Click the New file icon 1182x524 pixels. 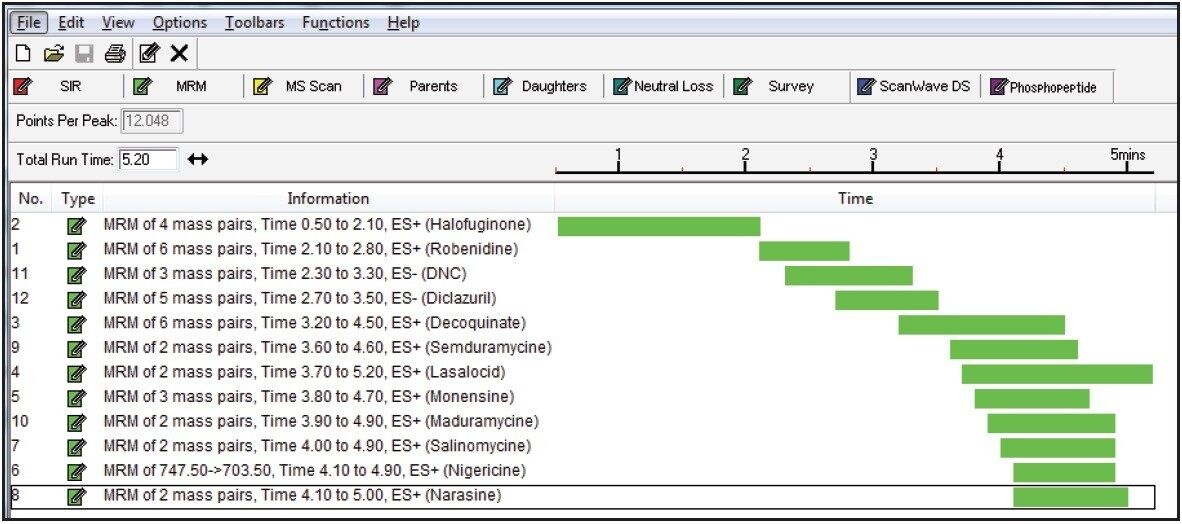tap(23, 54)
